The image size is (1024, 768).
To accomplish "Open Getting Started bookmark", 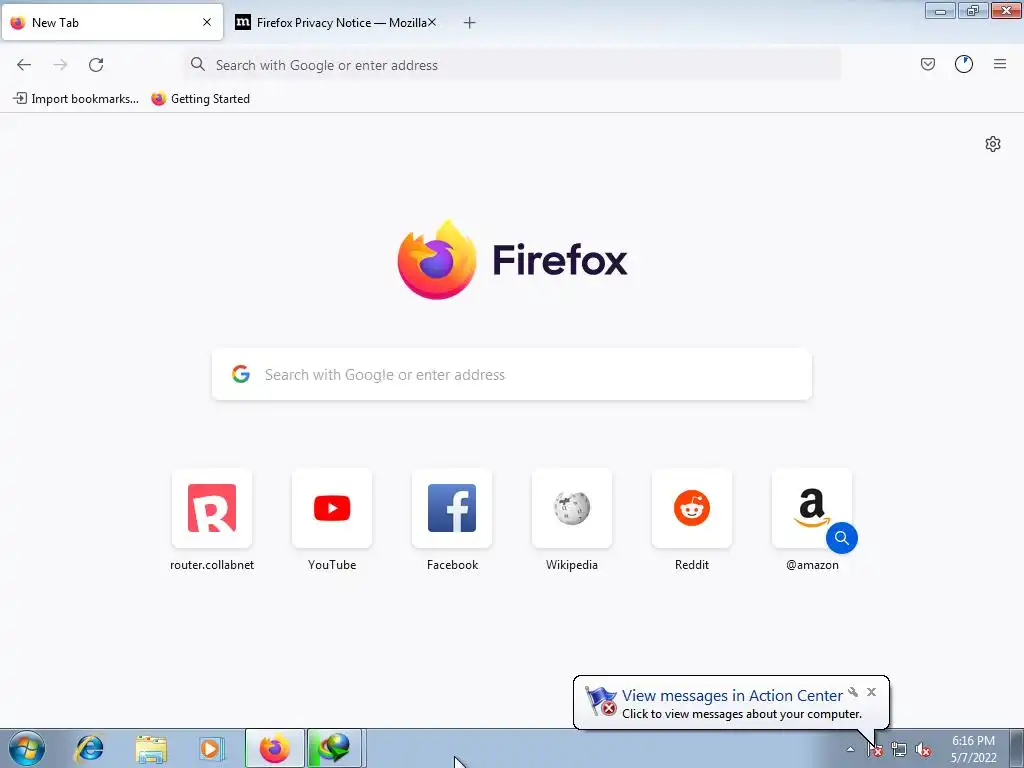I will pyautogui.click(x=200, y=99).
